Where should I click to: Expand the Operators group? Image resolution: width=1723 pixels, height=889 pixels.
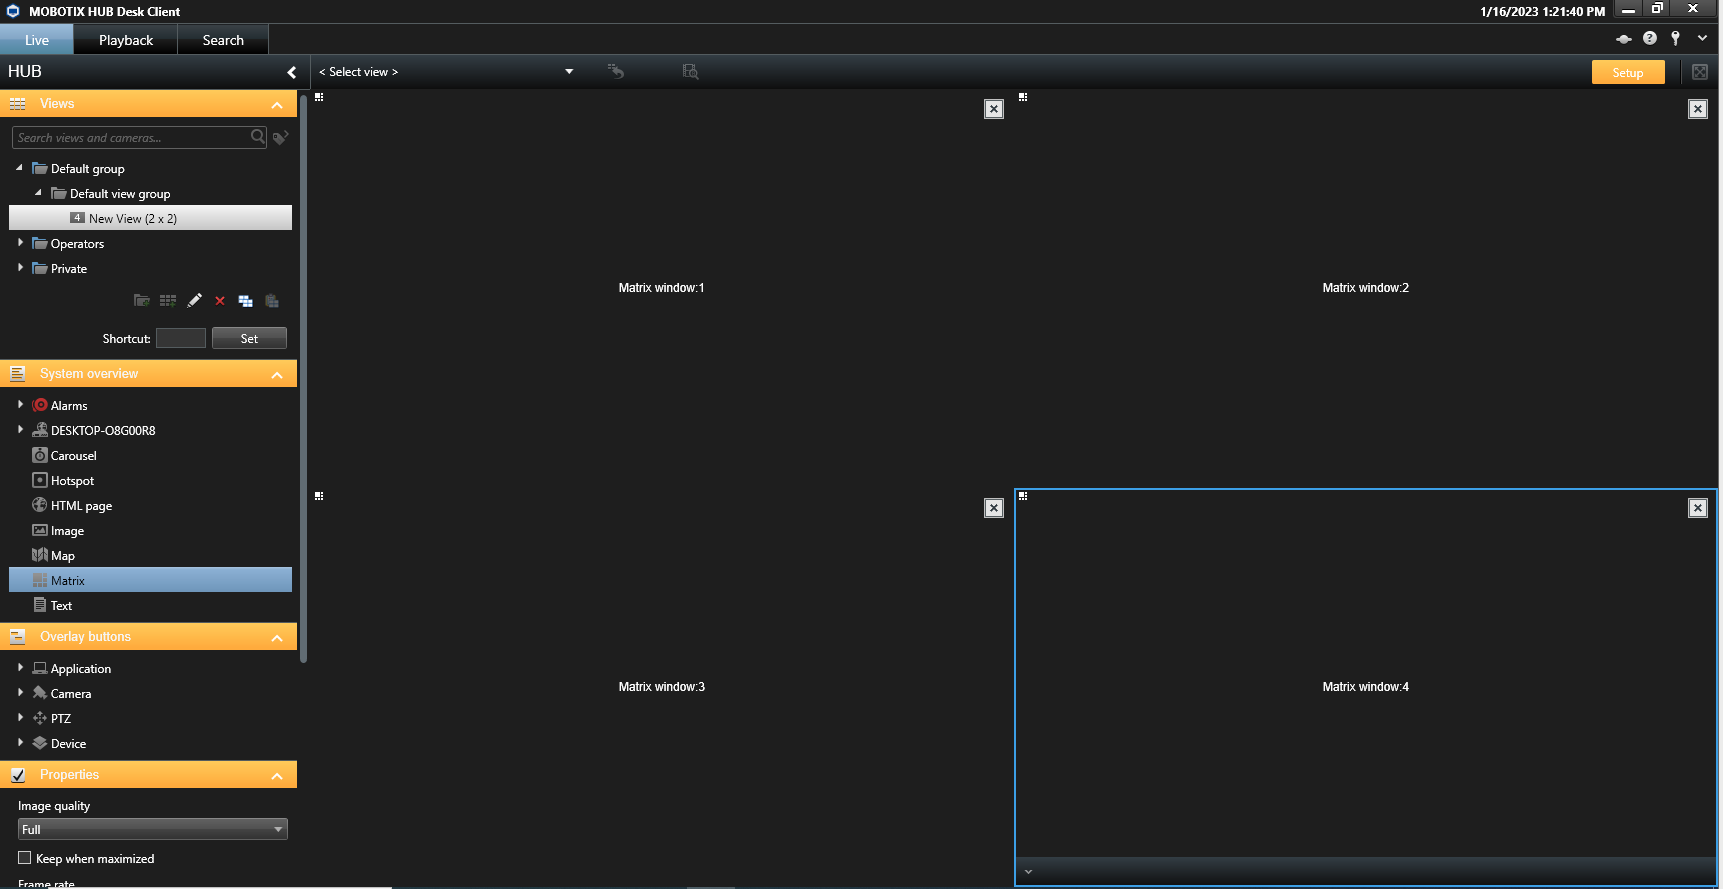click(x=20, y=243)
